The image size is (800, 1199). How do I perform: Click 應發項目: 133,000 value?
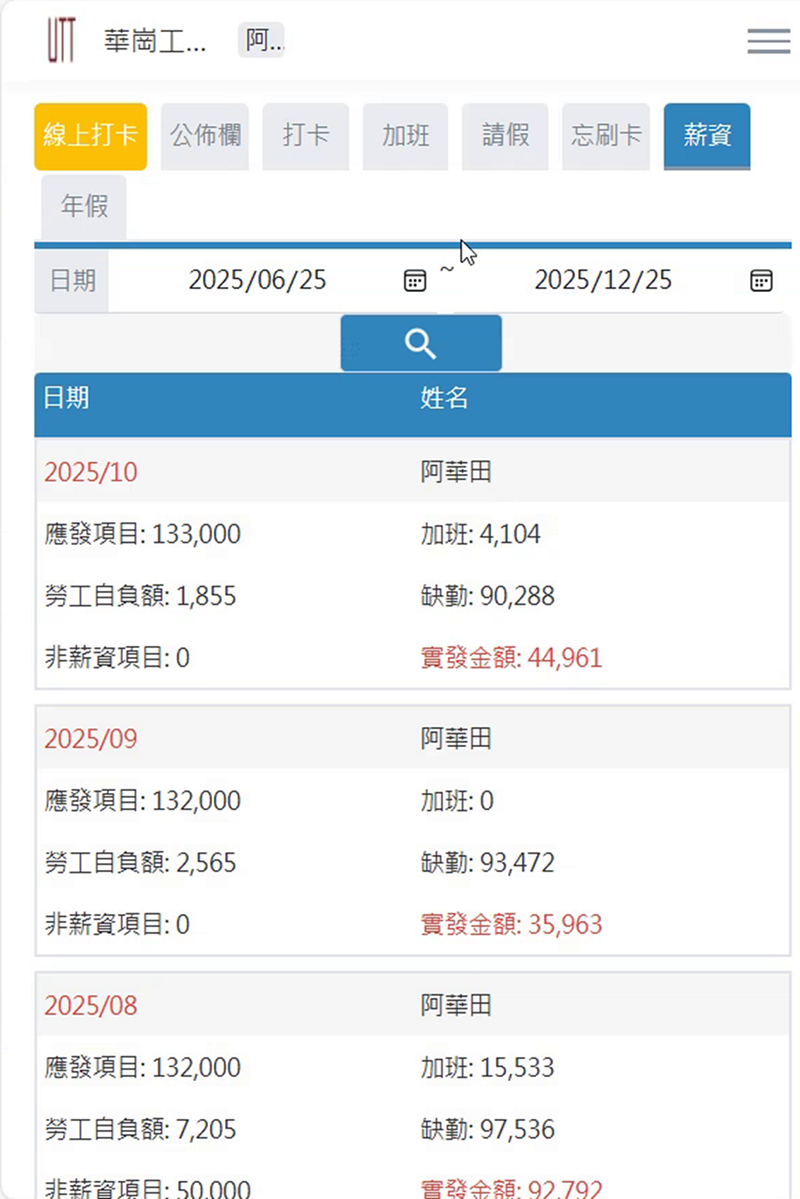click(142, 534)
